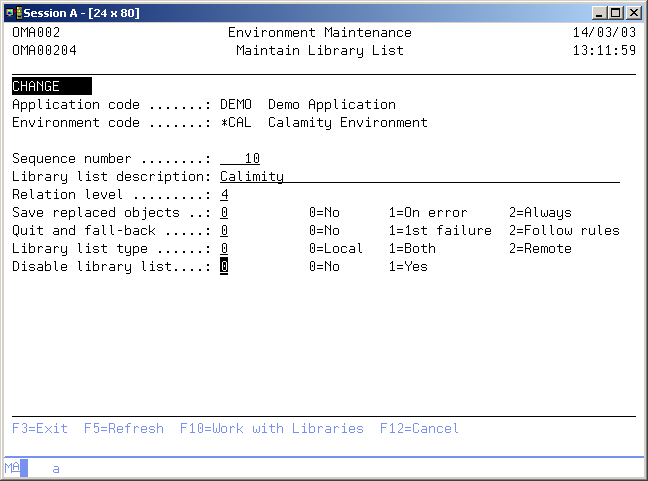Select the Relation level input
Image resolution: width=648 pixels, height=481 pixels.
(224, 195)
